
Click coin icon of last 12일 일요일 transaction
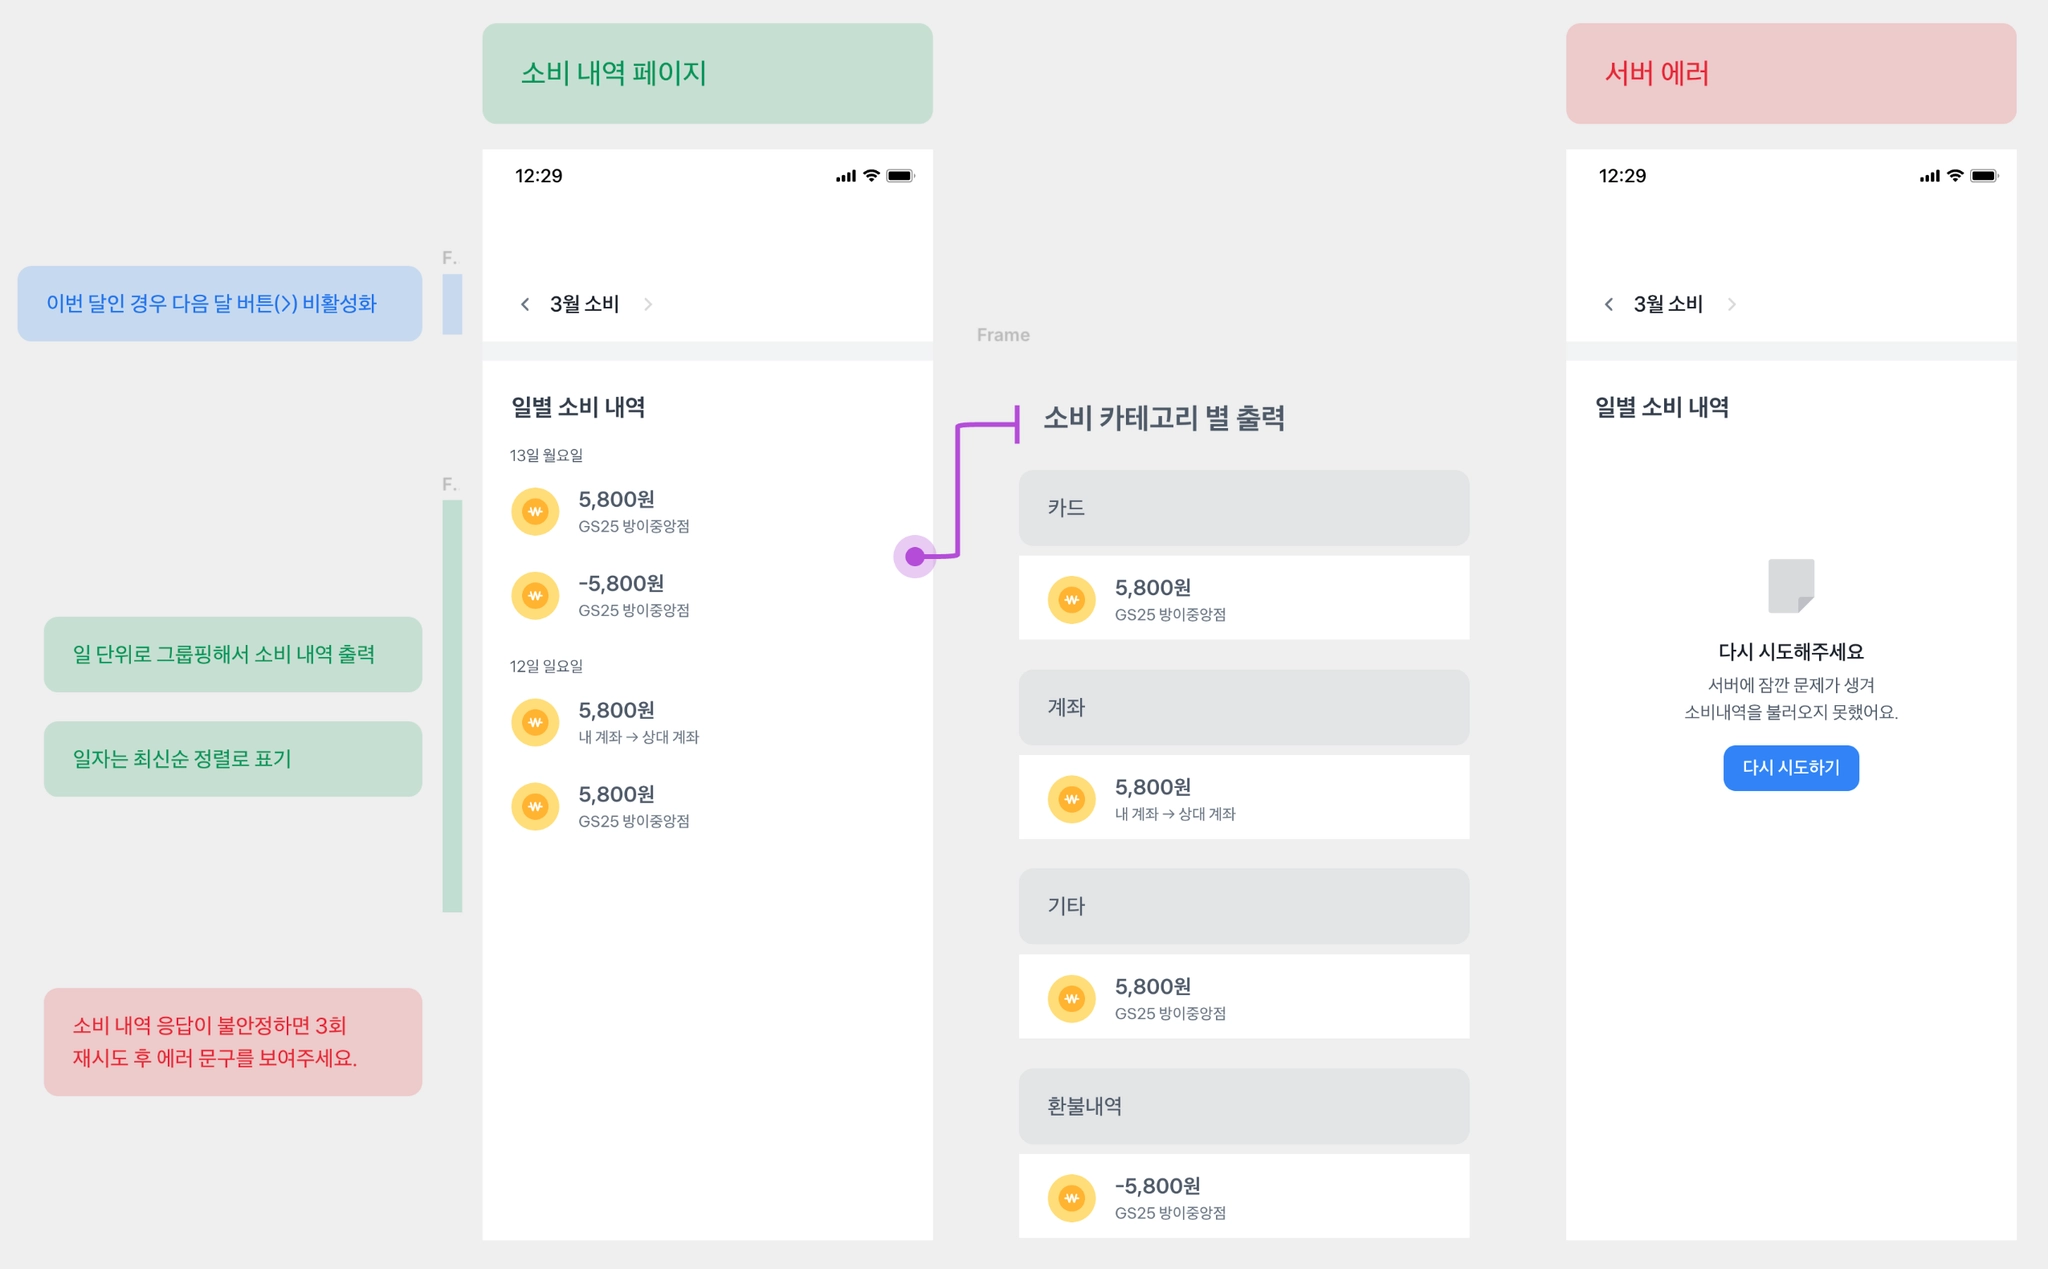pos(535,806)
